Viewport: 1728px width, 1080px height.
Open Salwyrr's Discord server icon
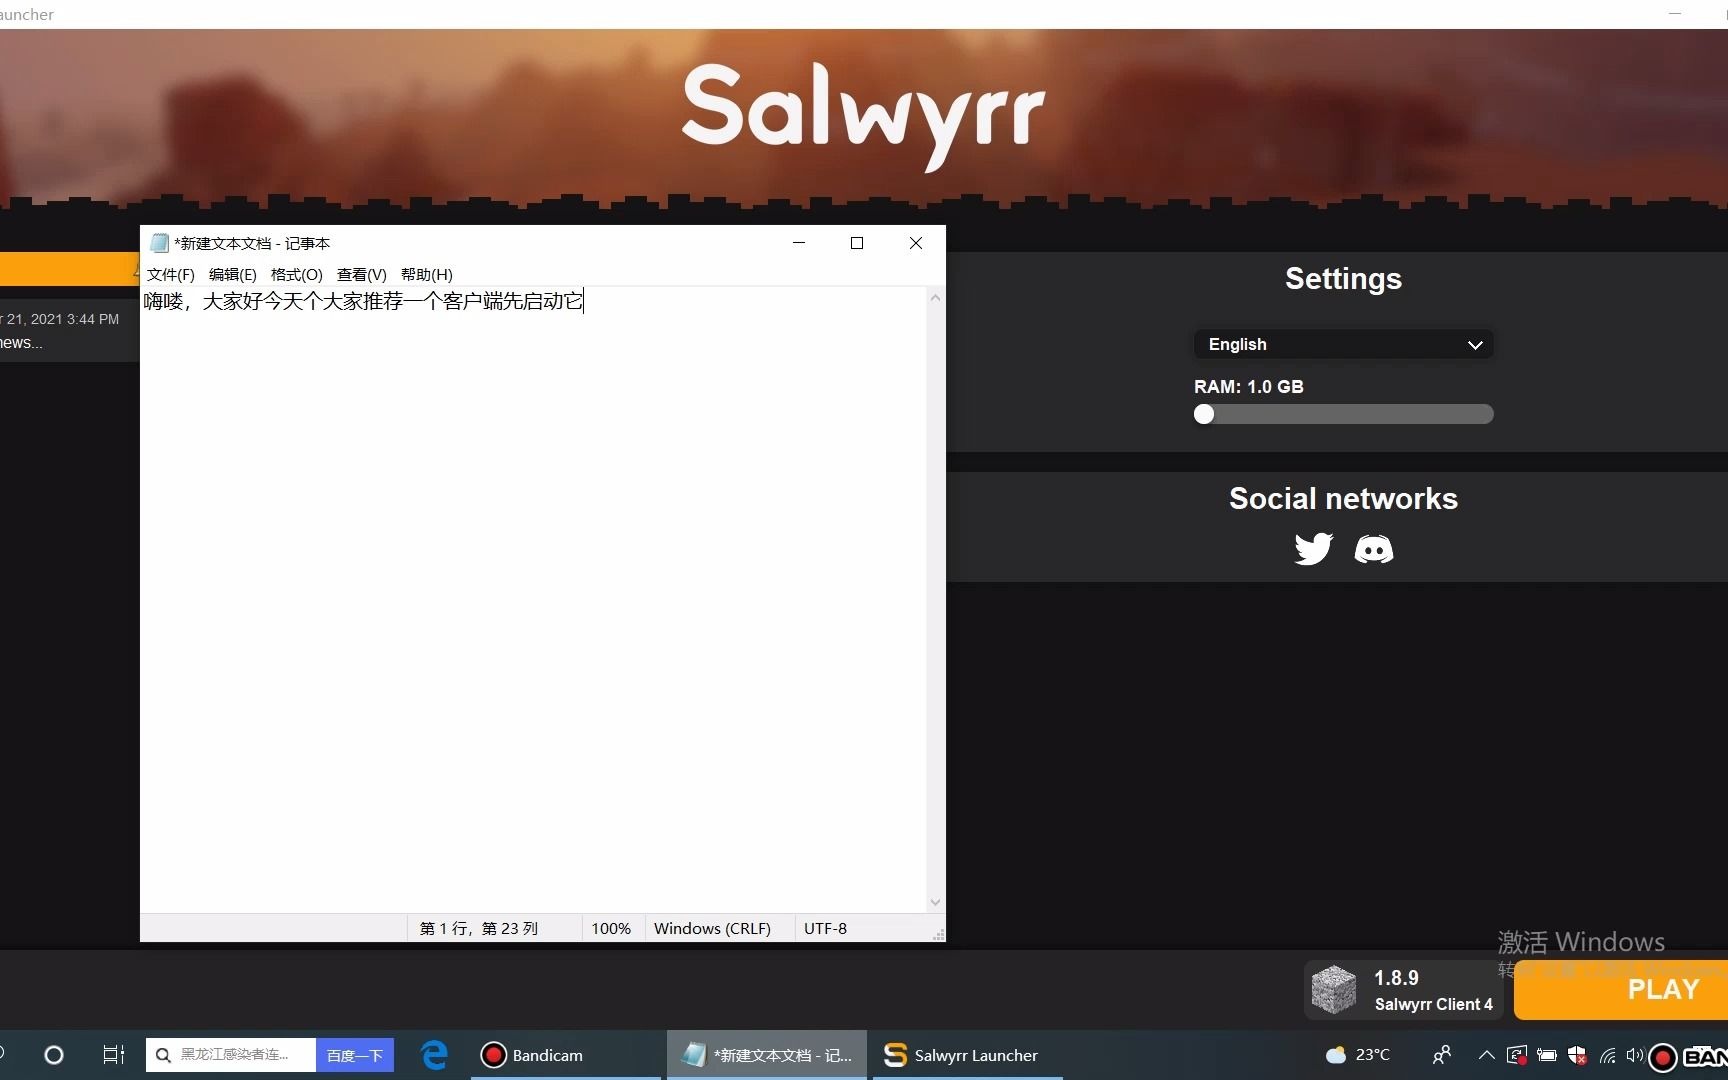(x=1373, y=548)
